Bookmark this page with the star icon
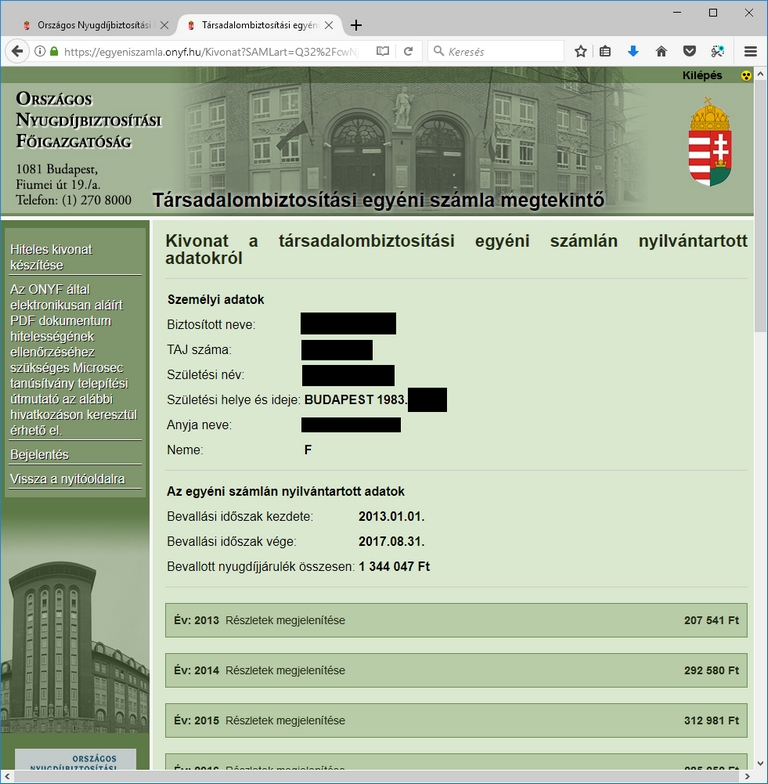768x784 pixels. click(x=581, y=51)
